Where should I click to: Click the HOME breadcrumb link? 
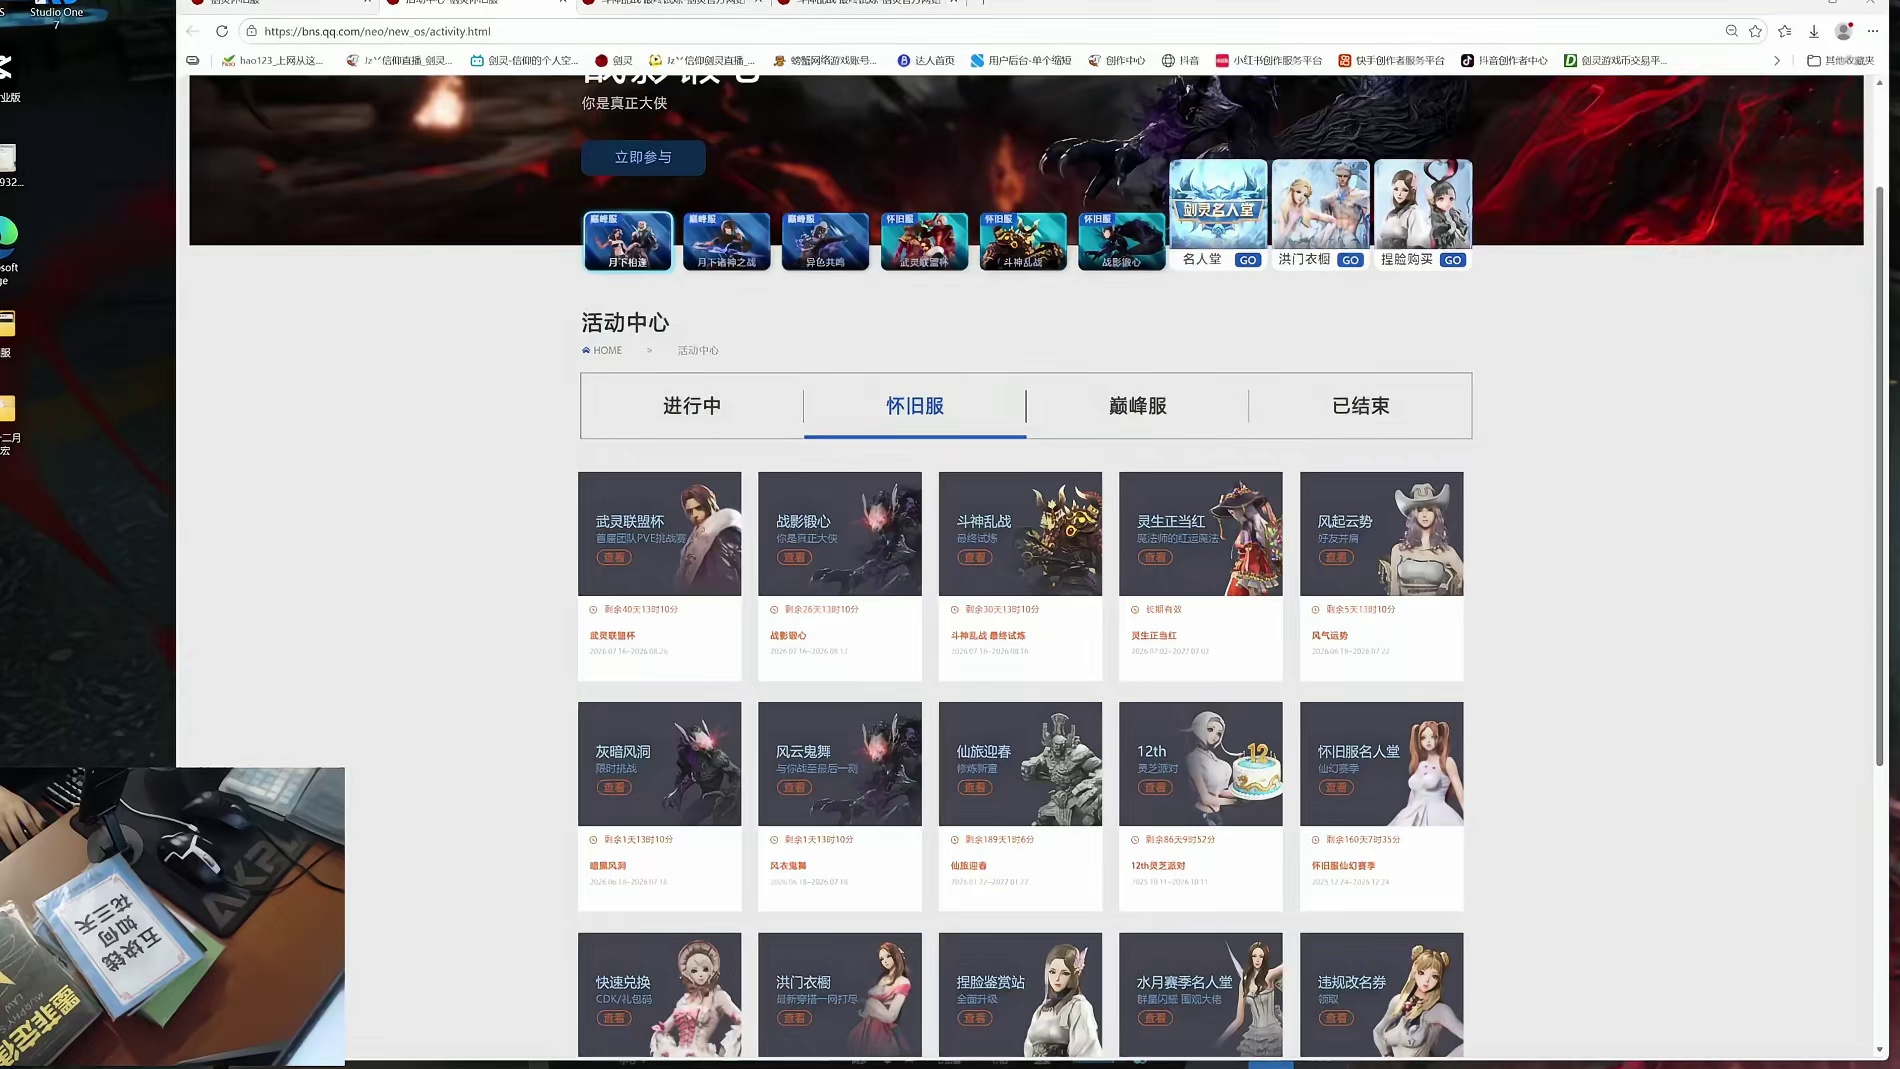(x=602, y=350)
